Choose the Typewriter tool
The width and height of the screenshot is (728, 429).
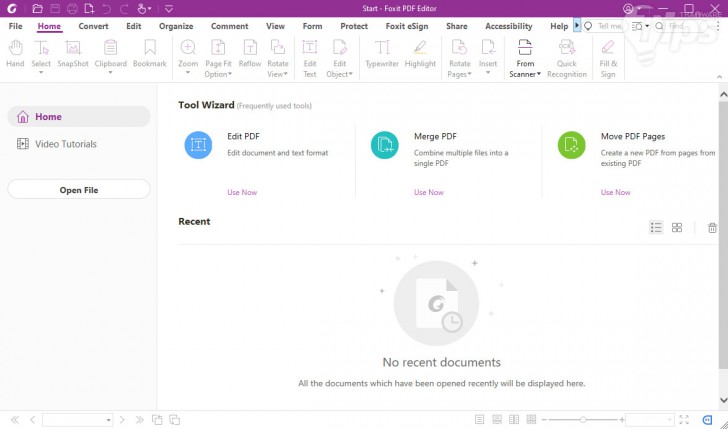382,54
